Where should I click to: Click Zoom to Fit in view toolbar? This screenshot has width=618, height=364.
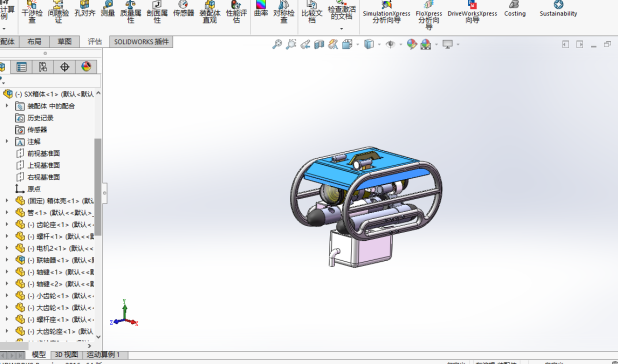tap(277, 44)
